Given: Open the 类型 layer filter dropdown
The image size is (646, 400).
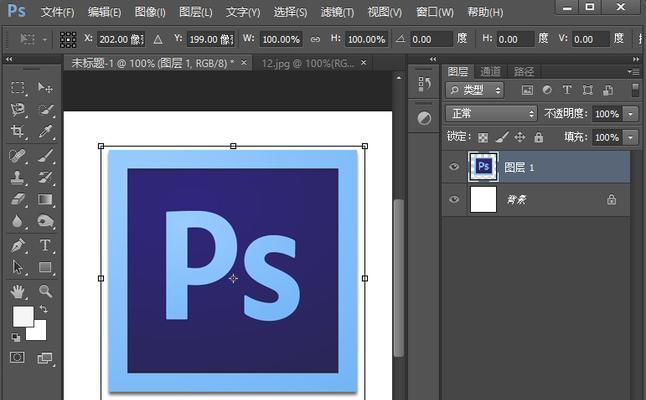Looking at the screenshot, I should point(475,90).
